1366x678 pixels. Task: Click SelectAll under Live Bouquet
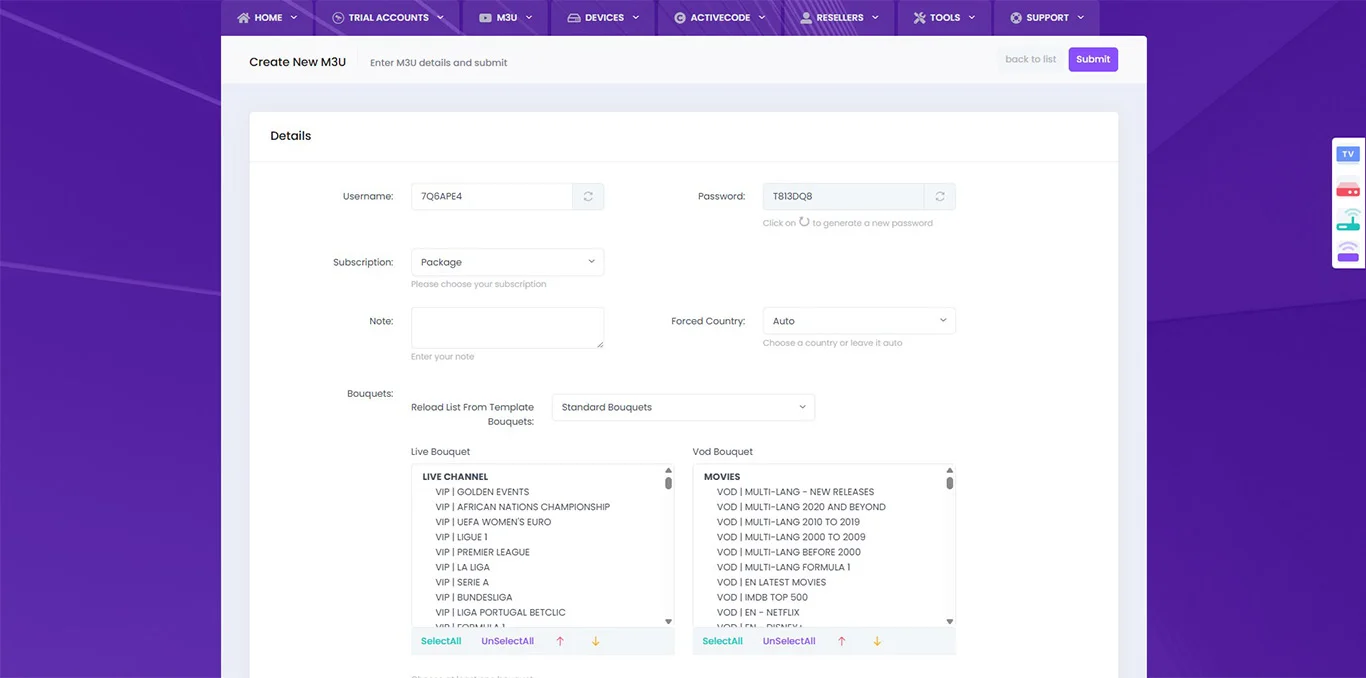[x=441, y=641]
